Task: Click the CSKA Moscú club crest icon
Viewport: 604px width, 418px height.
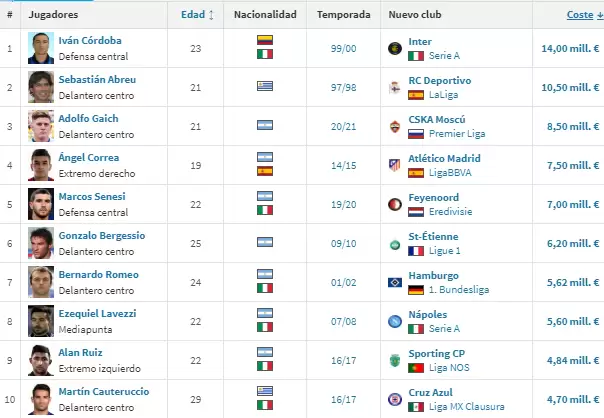Action: pos(395,125)
